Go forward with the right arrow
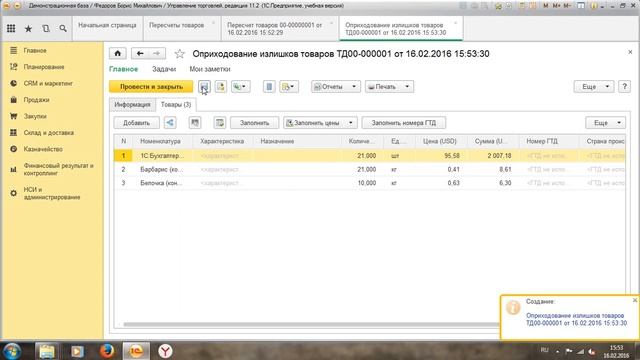Image resolution: width=640 pixels, height=360 pixels. [x=157, y=53]
